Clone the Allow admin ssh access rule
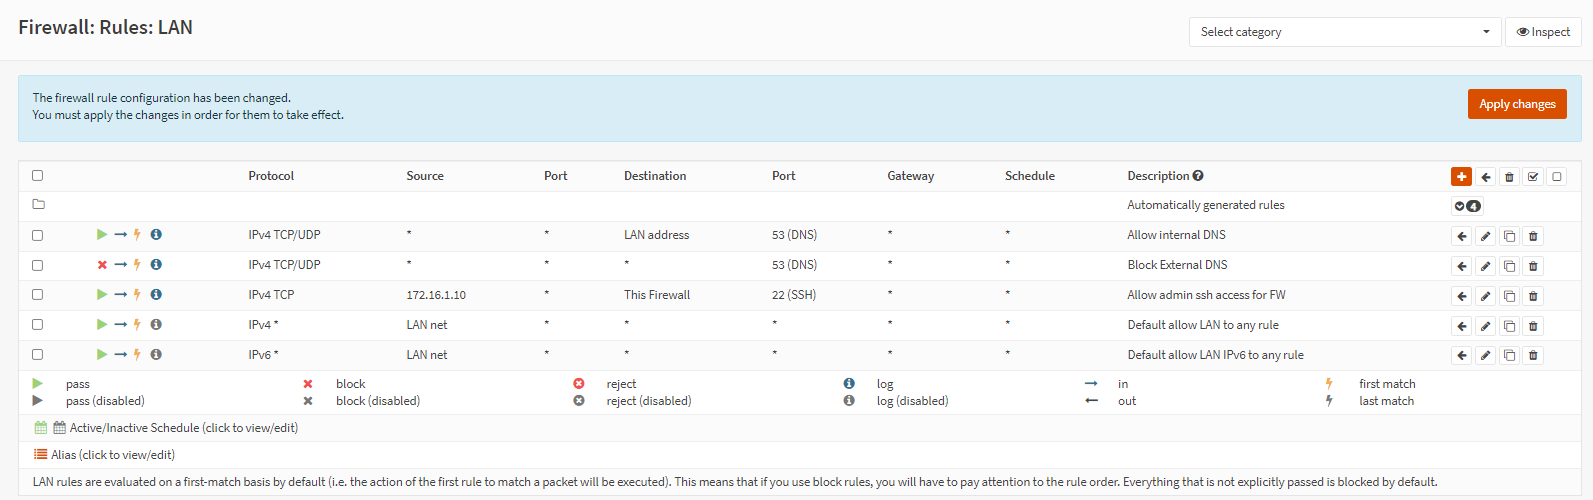The width and height of the screenshot is (1593, 500). 1510,297
